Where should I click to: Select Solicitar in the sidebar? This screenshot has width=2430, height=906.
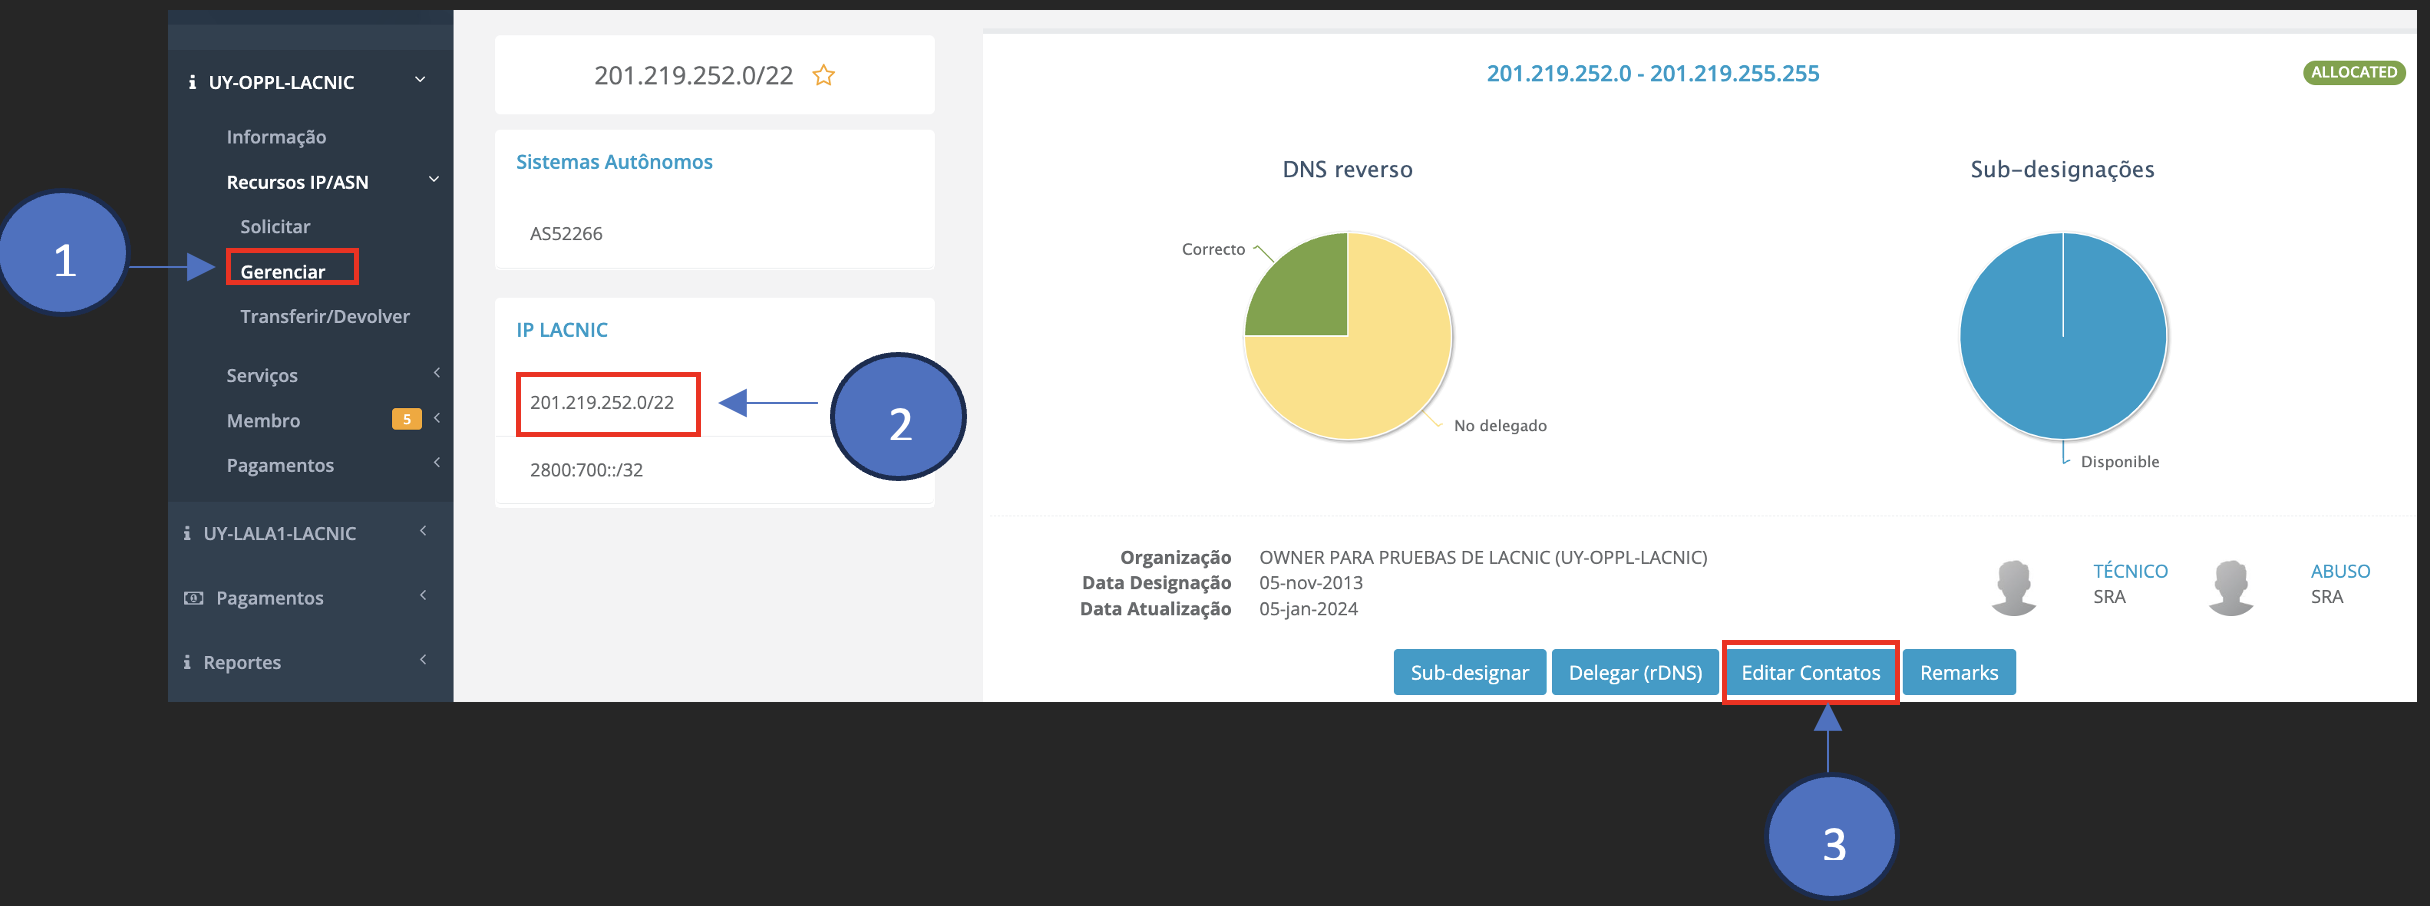(x=275, y=227)
